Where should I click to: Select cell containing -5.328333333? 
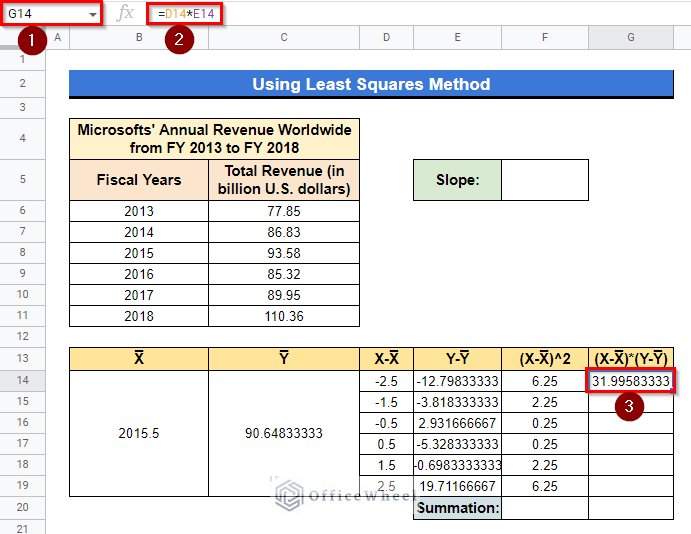457,444
